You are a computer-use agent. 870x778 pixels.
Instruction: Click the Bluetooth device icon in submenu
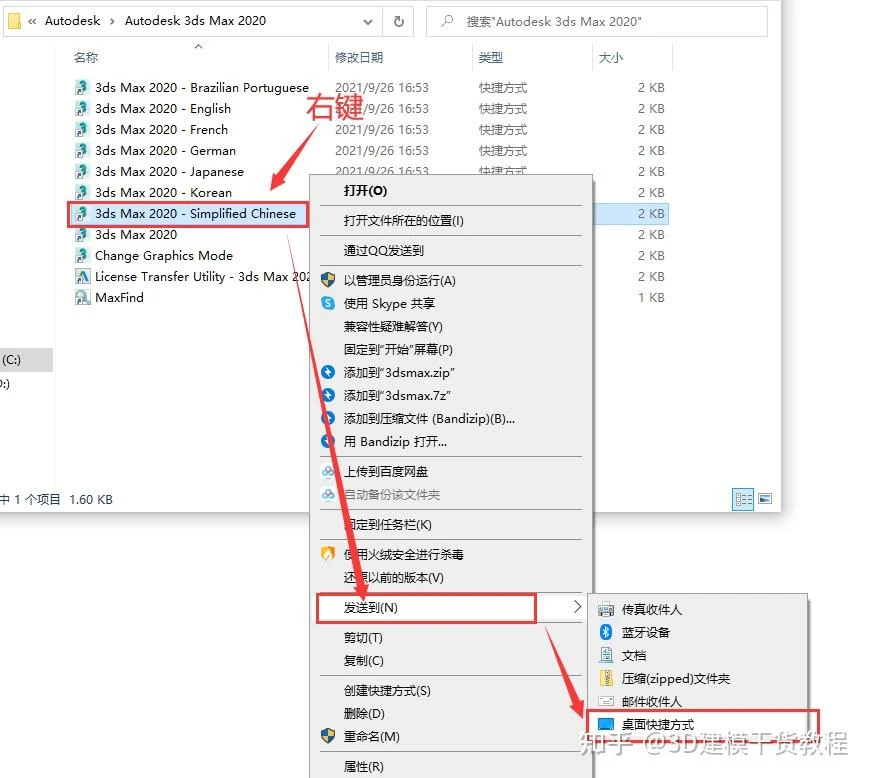click(605, 632)
